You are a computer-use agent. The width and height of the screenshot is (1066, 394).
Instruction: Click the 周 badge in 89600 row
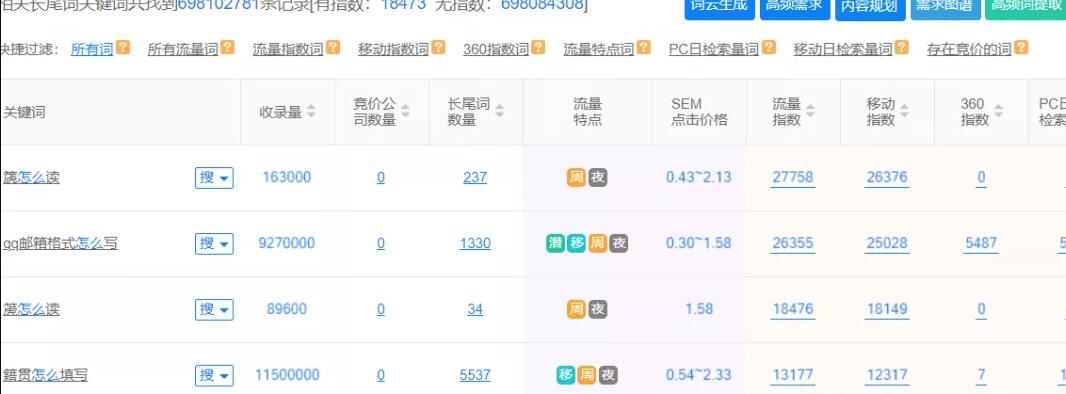[x=577, y=309]
